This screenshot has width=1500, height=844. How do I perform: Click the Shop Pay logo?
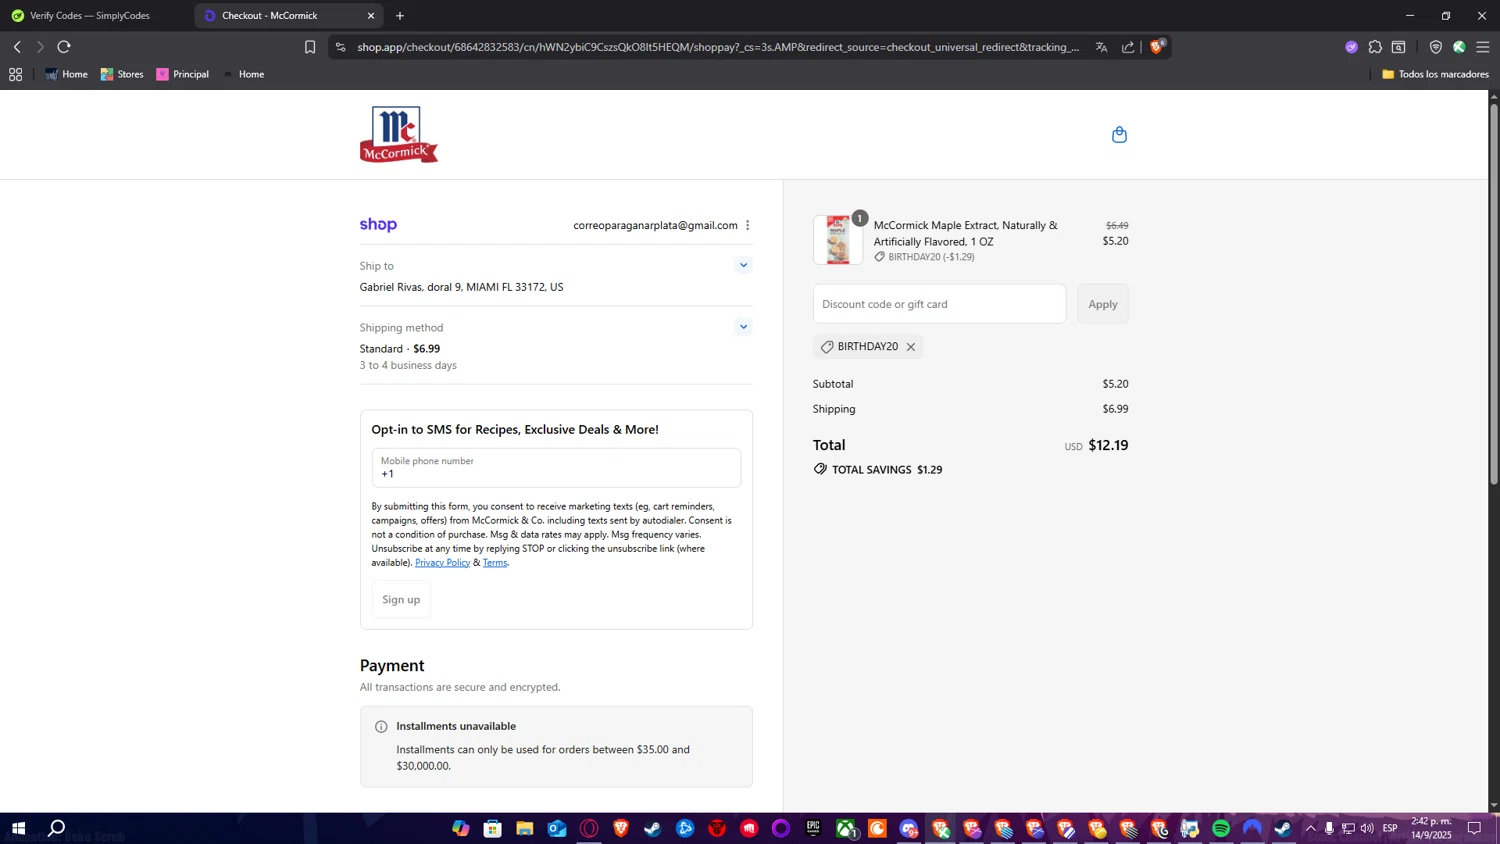[378, 225]
